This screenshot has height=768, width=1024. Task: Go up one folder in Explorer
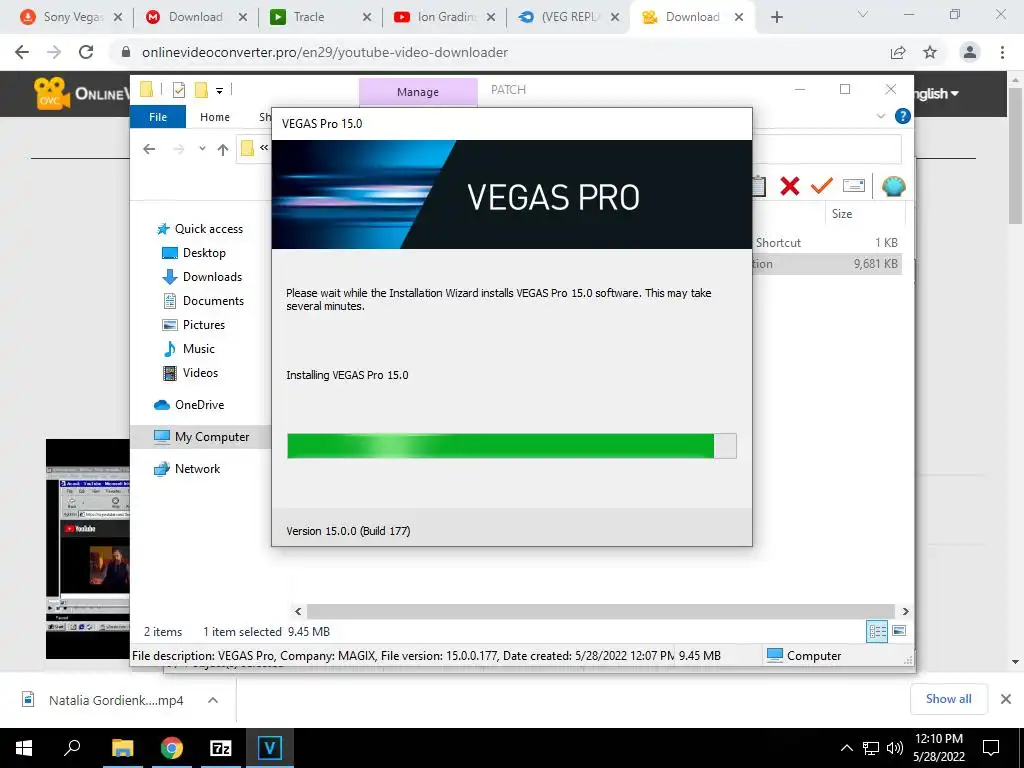(x=223, y=150)
